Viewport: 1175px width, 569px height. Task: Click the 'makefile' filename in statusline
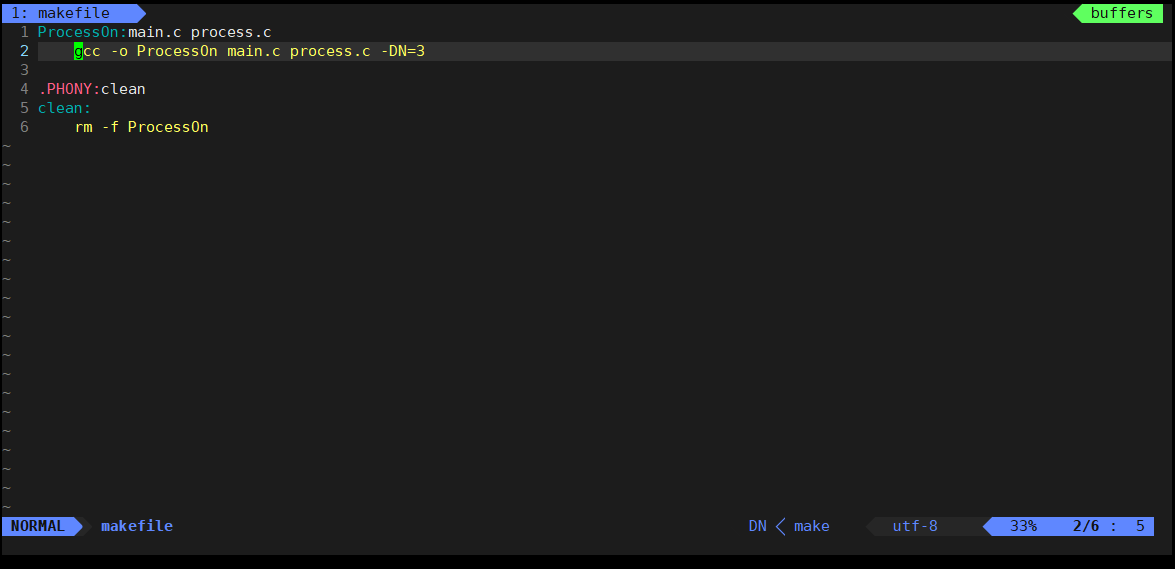(137, 526)
